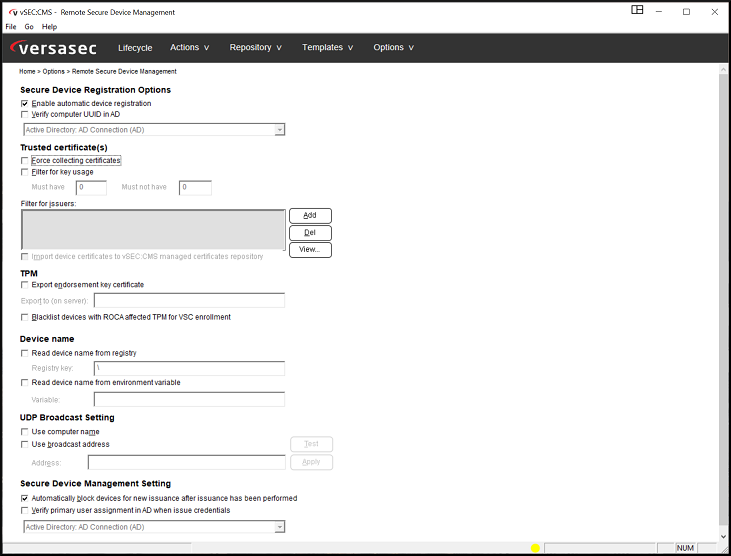Screen dimensions: 731x556
Task: Click the Registry key input field
Action: (189, 369)
